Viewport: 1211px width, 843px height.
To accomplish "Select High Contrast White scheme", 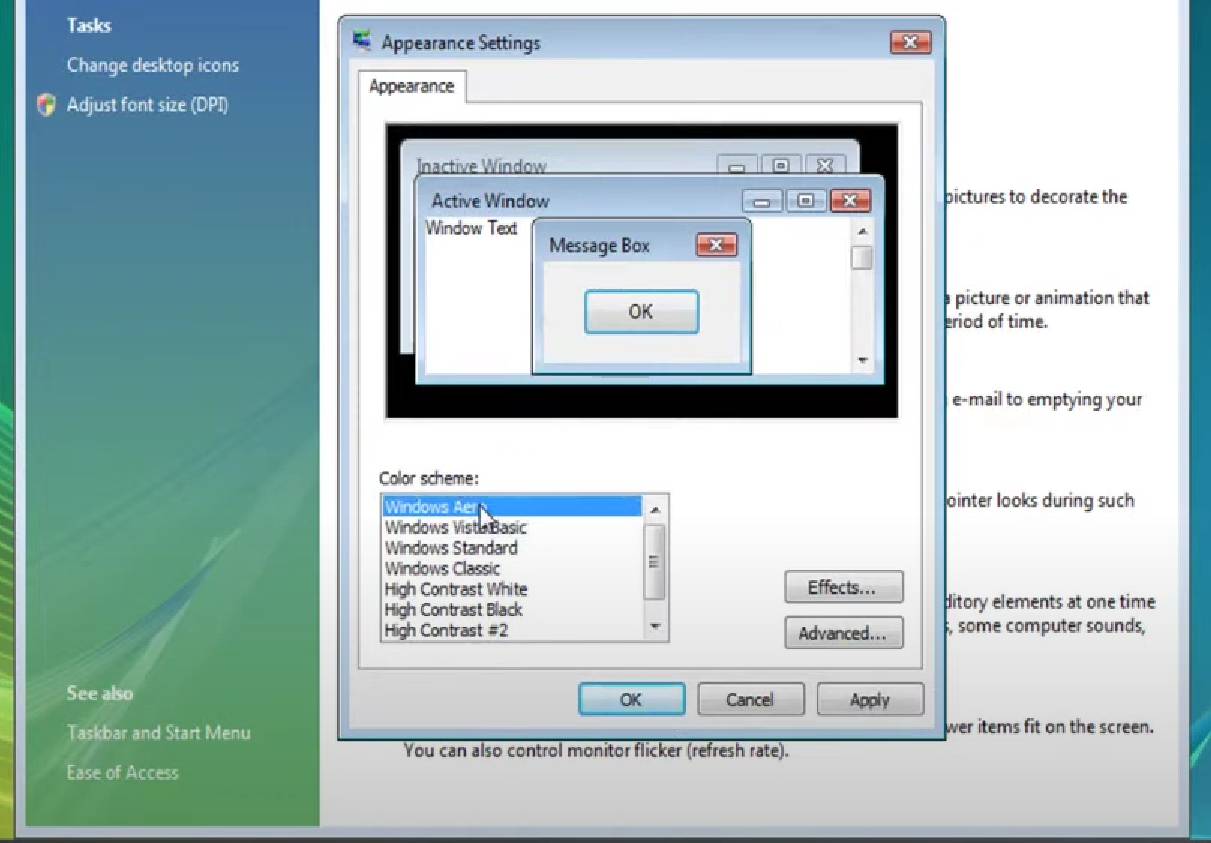I will [512, 589].
